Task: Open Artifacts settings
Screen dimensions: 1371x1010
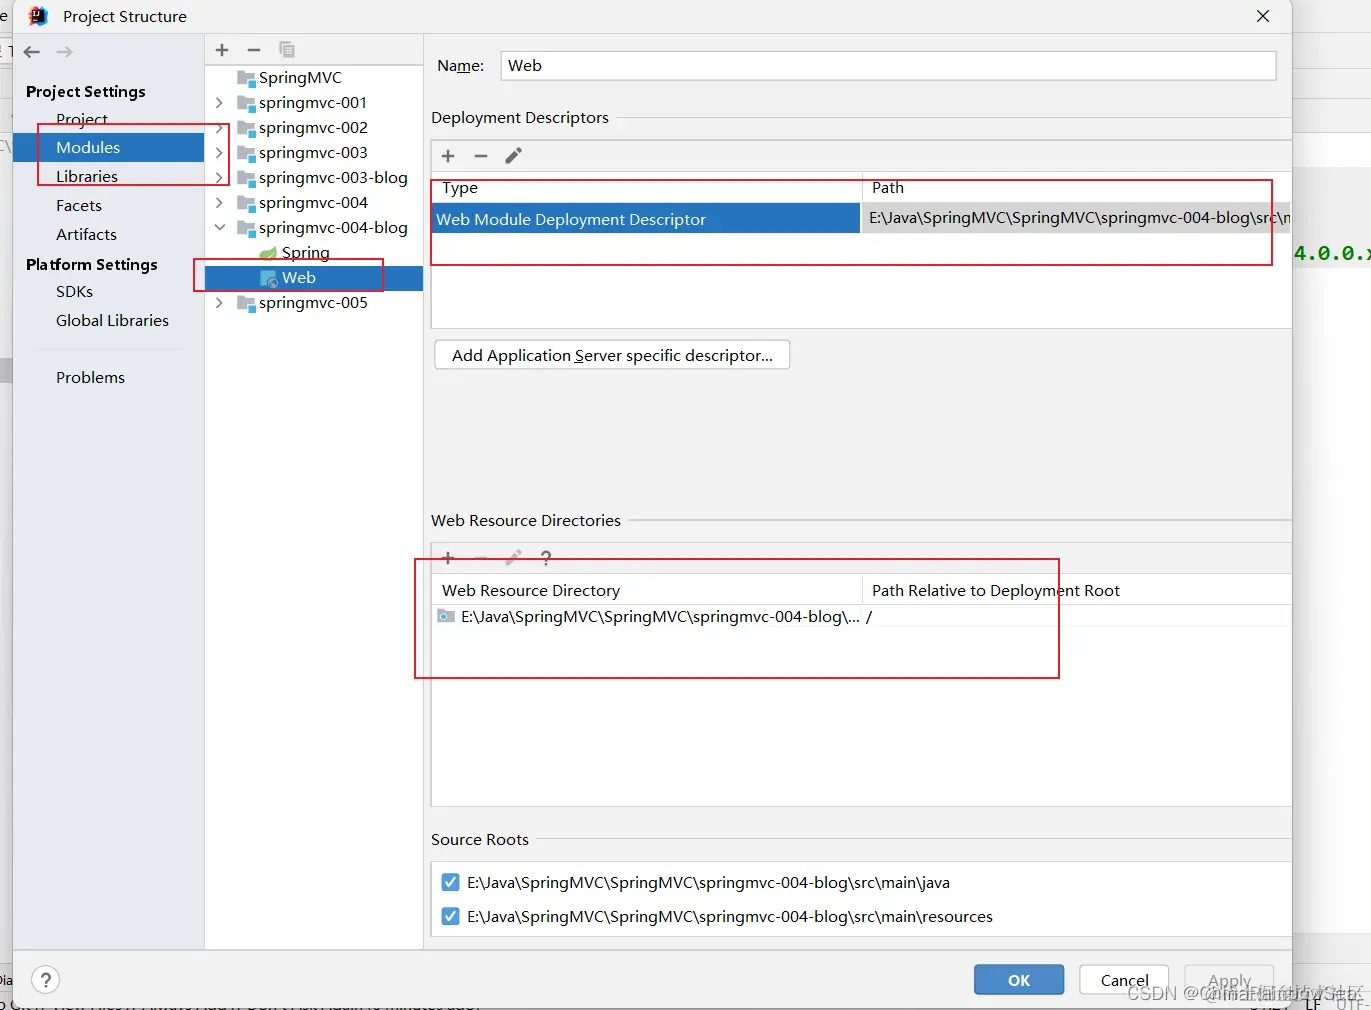Action: point(86,234)
